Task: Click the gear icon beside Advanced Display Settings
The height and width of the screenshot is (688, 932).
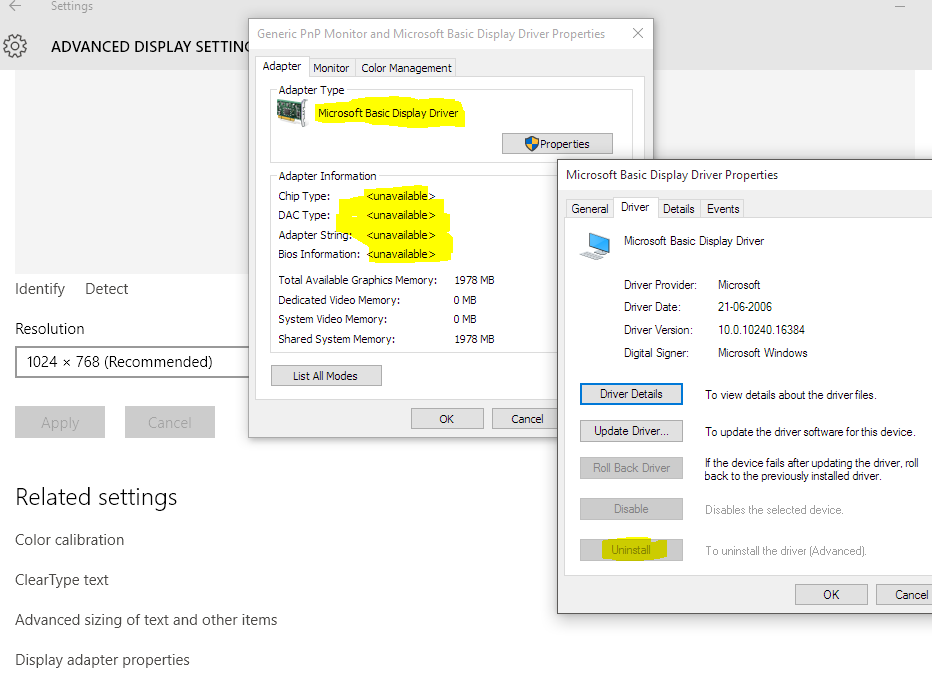Action: click(15, 46)
